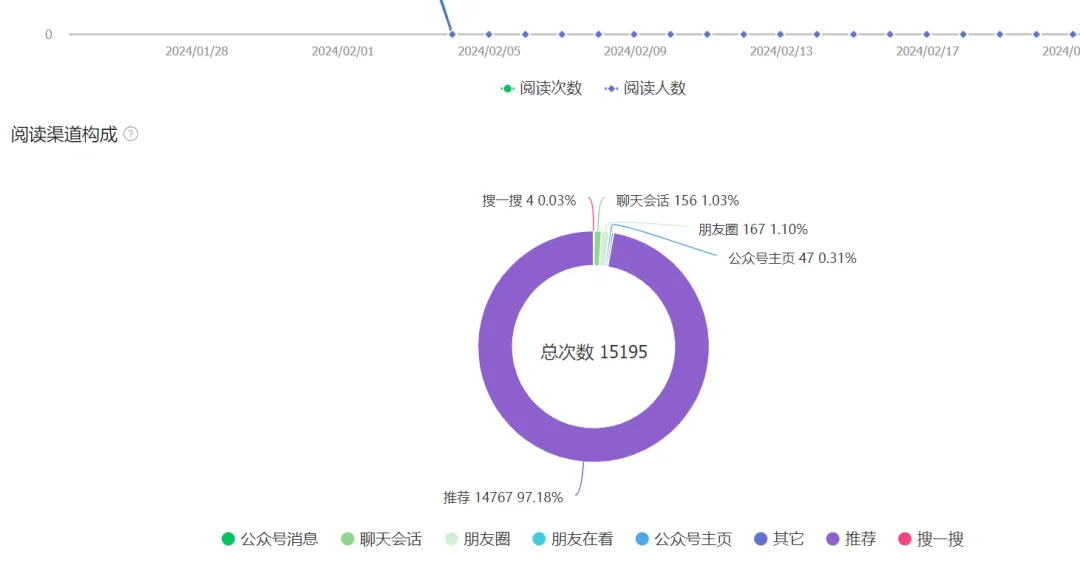Click axis date 2024/01/28
Screen dimensions: 1080x585
pyautogui.click(x=196, y=51)
